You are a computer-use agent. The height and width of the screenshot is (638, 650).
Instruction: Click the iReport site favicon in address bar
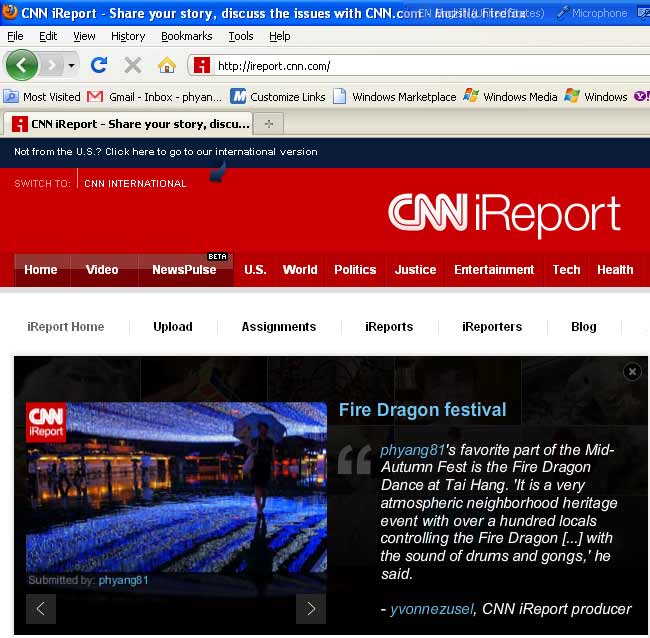[202, 65]
